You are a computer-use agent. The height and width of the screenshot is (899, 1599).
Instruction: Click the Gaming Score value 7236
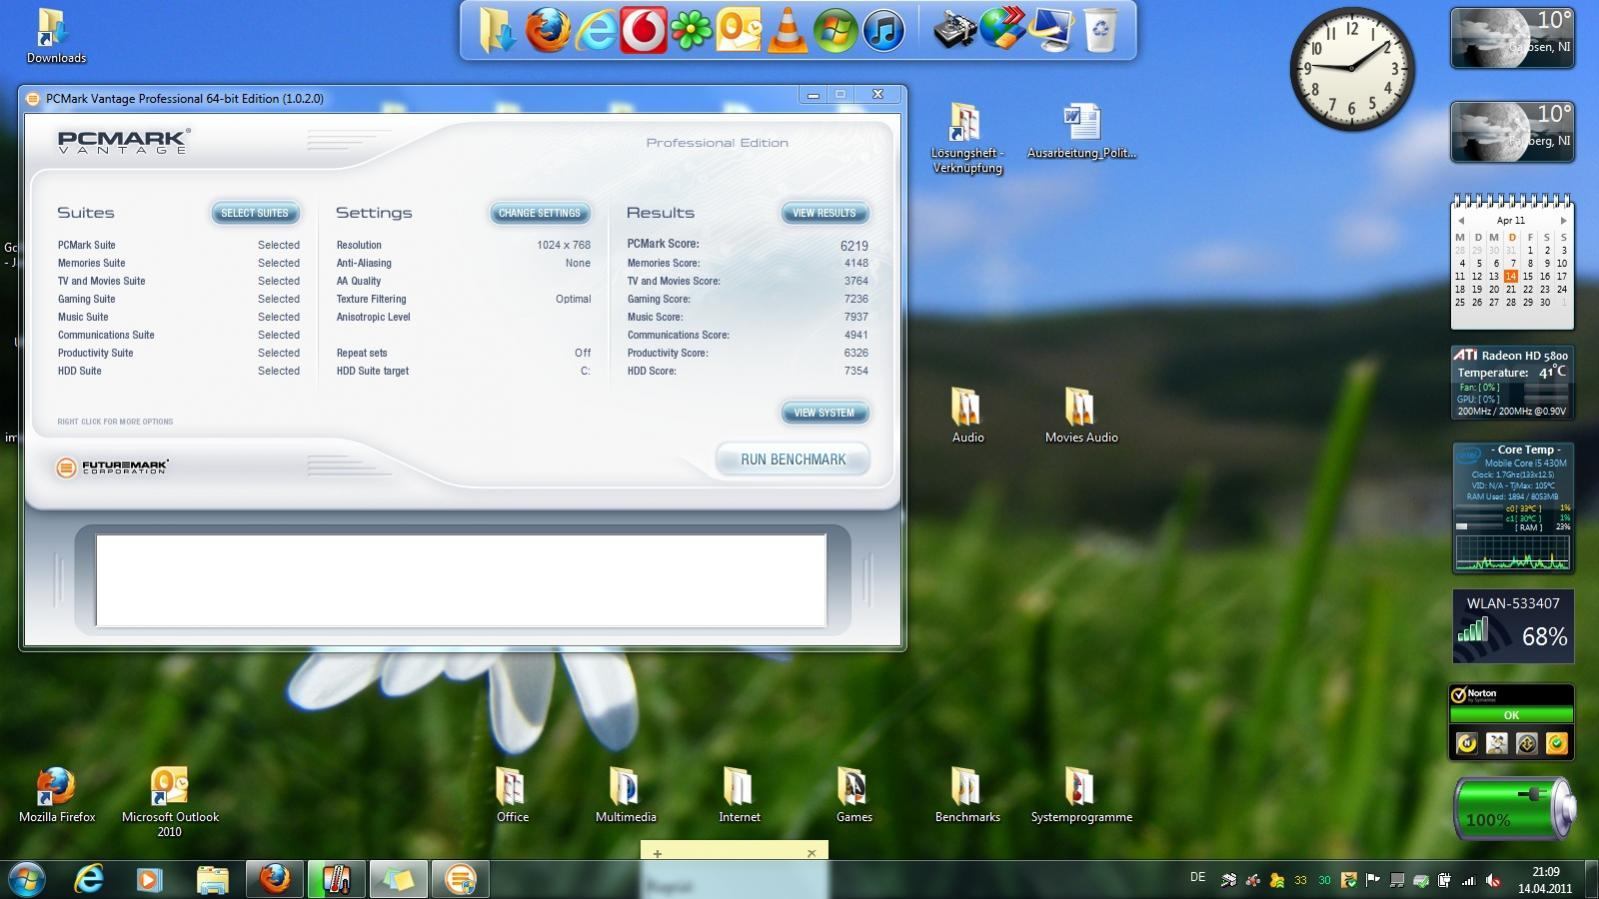tap(856, 299)
